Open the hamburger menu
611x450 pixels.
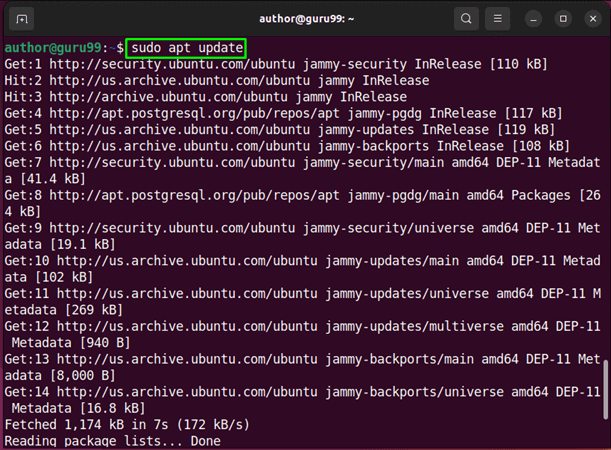tap(497, 19)
